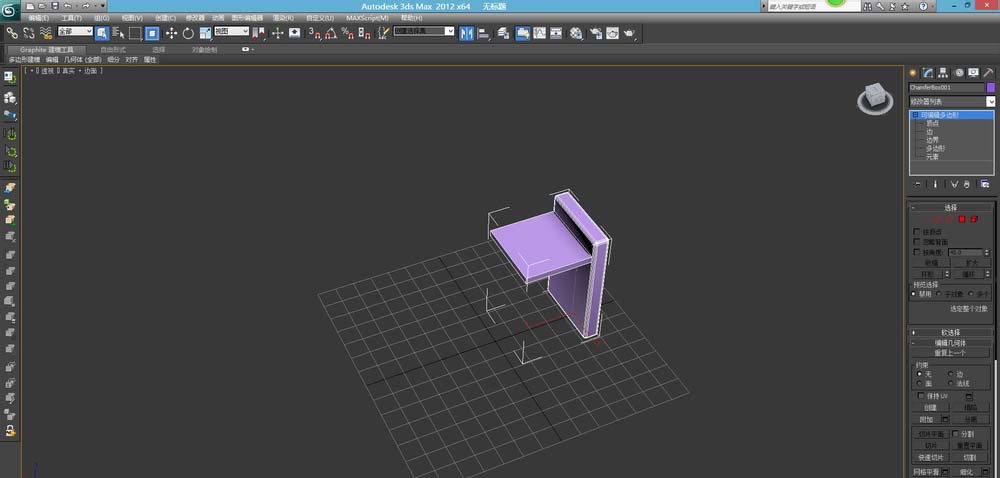Open the Modify command panel tab
The height and width of the screenshot is (478, 1000).
point(929,73)
